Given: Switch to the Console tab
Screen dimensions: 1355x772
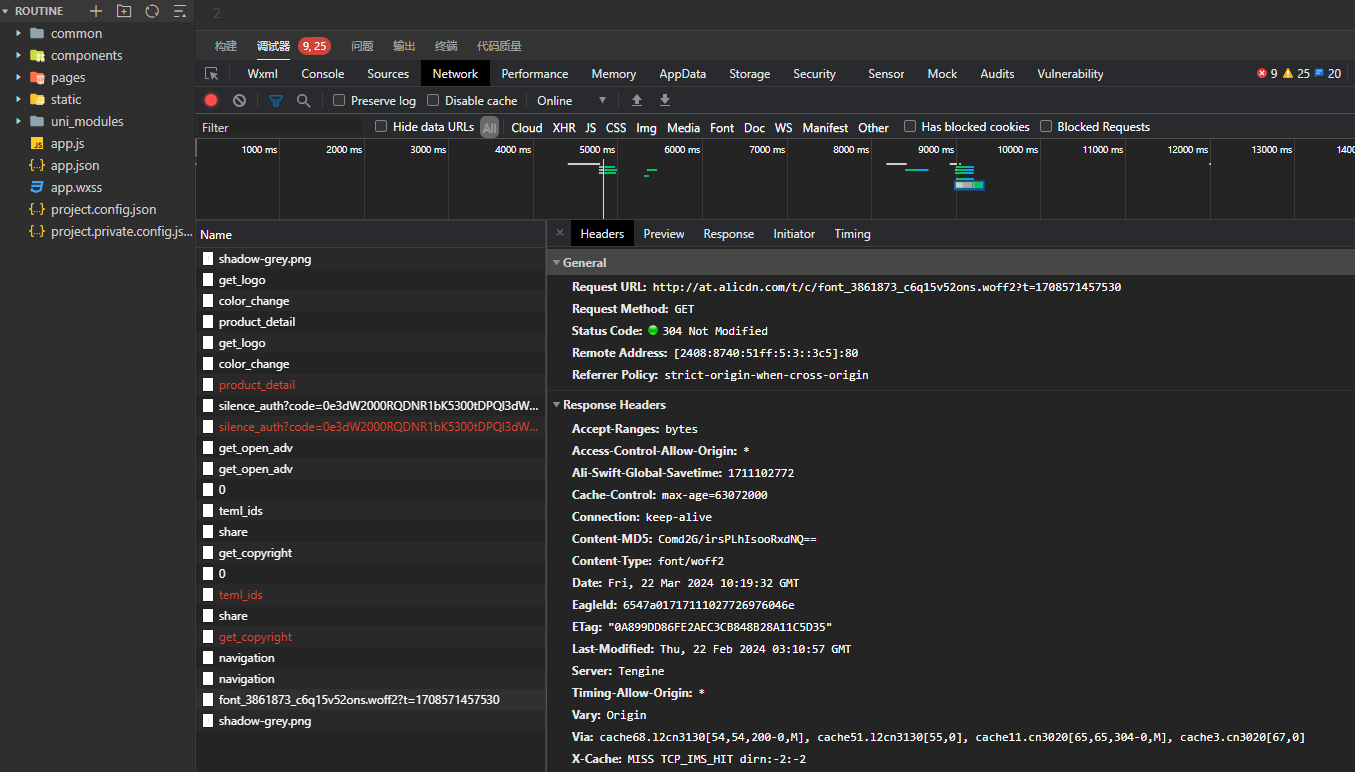Looking at the screenshot, I should pyautogui.click(x=323, y=74).
